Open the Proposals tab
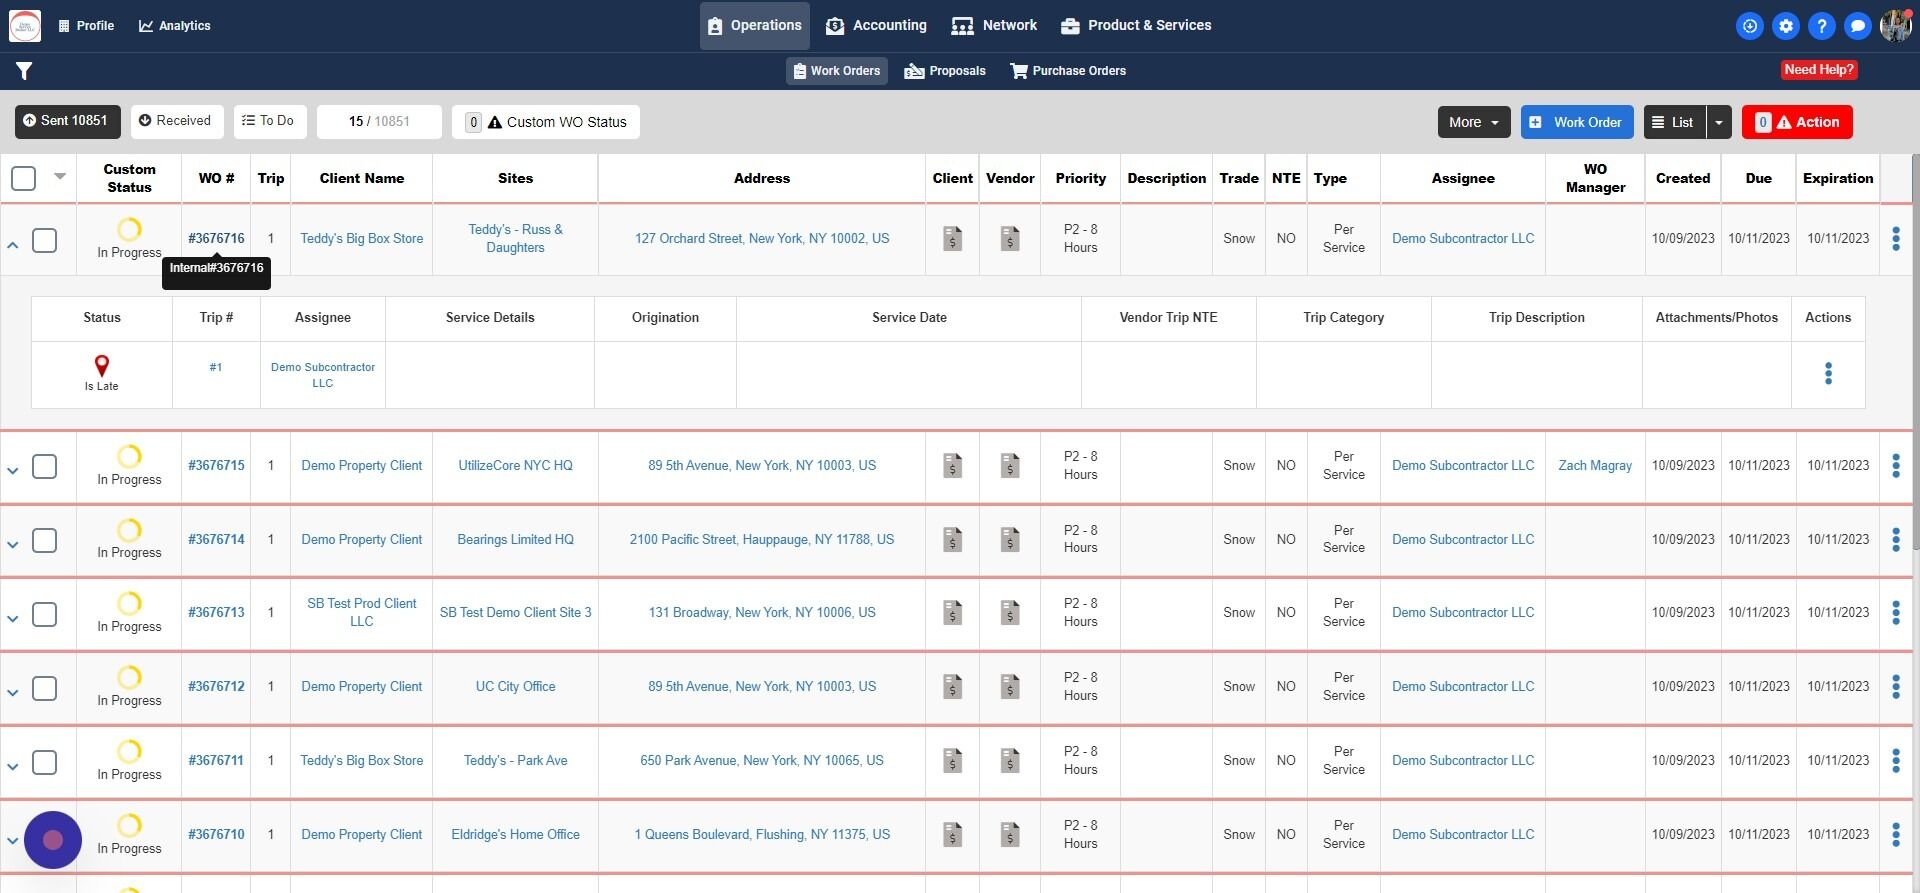Image resolution: width=1920 pixels, height=893 pixels. pyautogui.click(x=945, y=71)
